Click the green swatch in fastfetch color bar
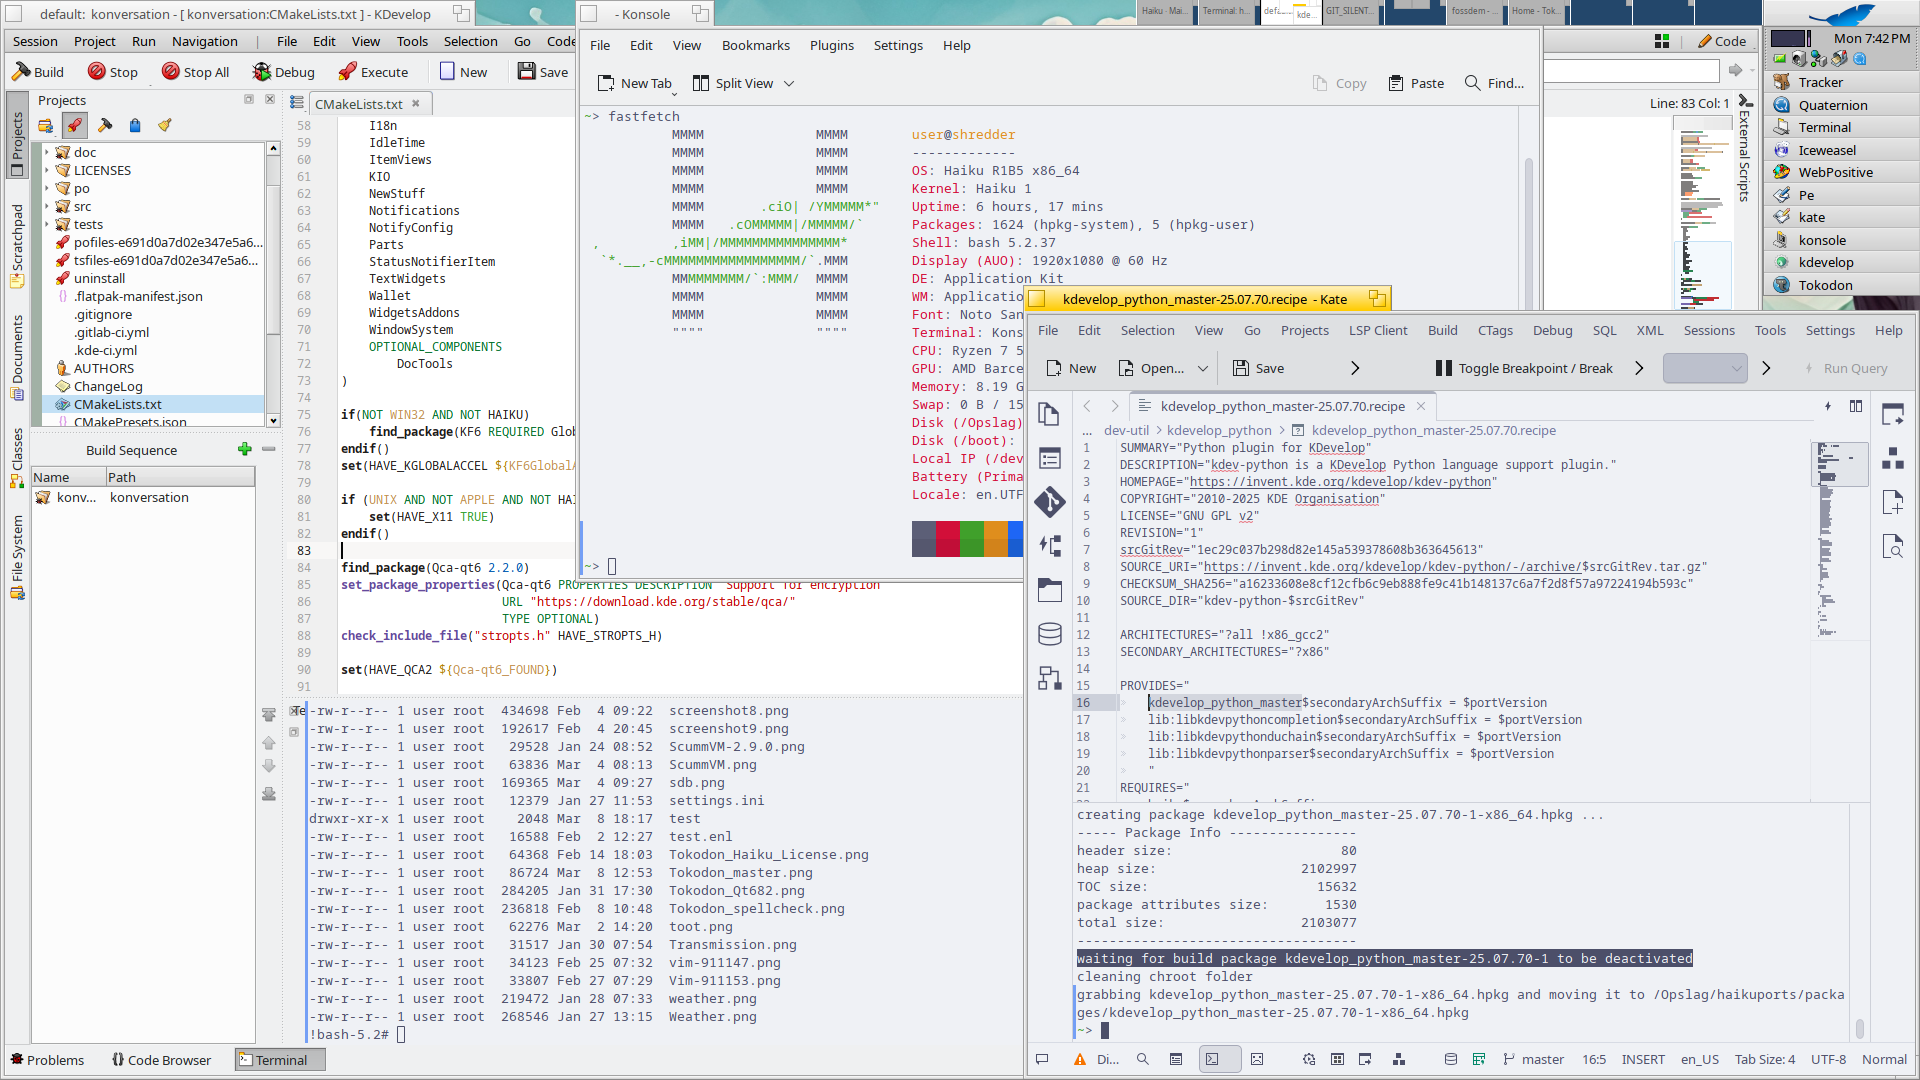1920x1080 pixels. pos(972,538)
